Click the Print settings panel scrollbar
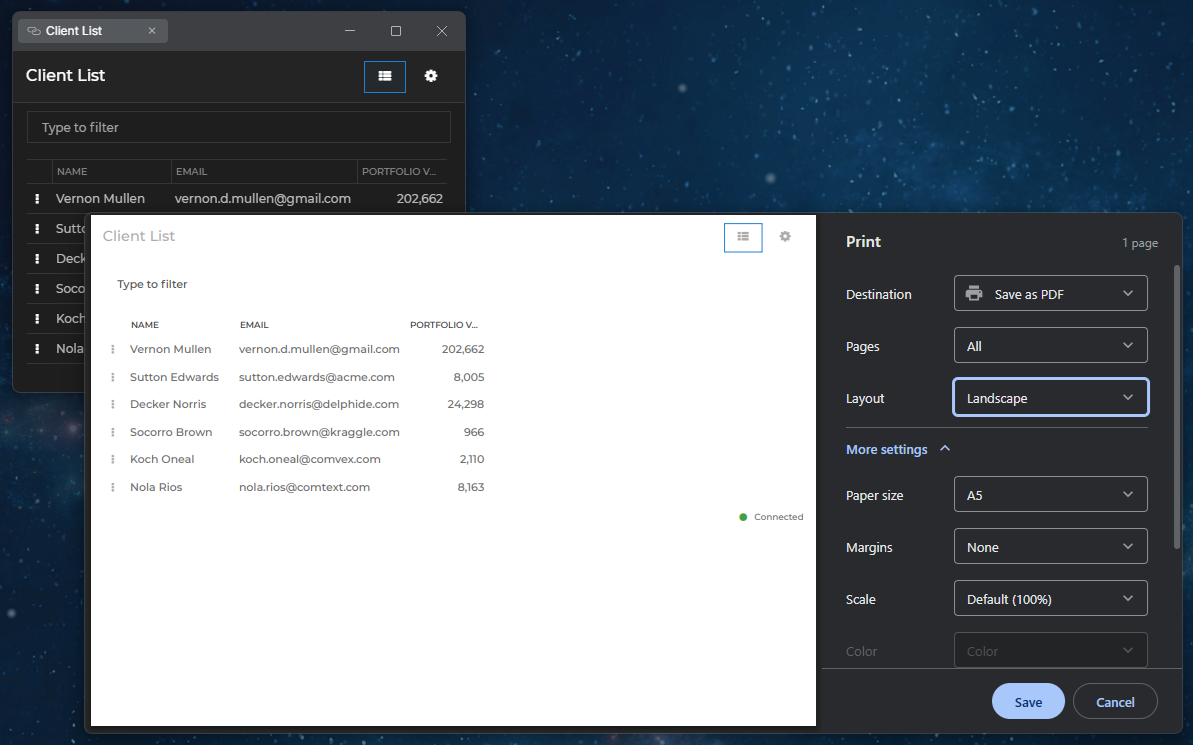Viewport: 1193px width, 745px height. (1178, 406)
